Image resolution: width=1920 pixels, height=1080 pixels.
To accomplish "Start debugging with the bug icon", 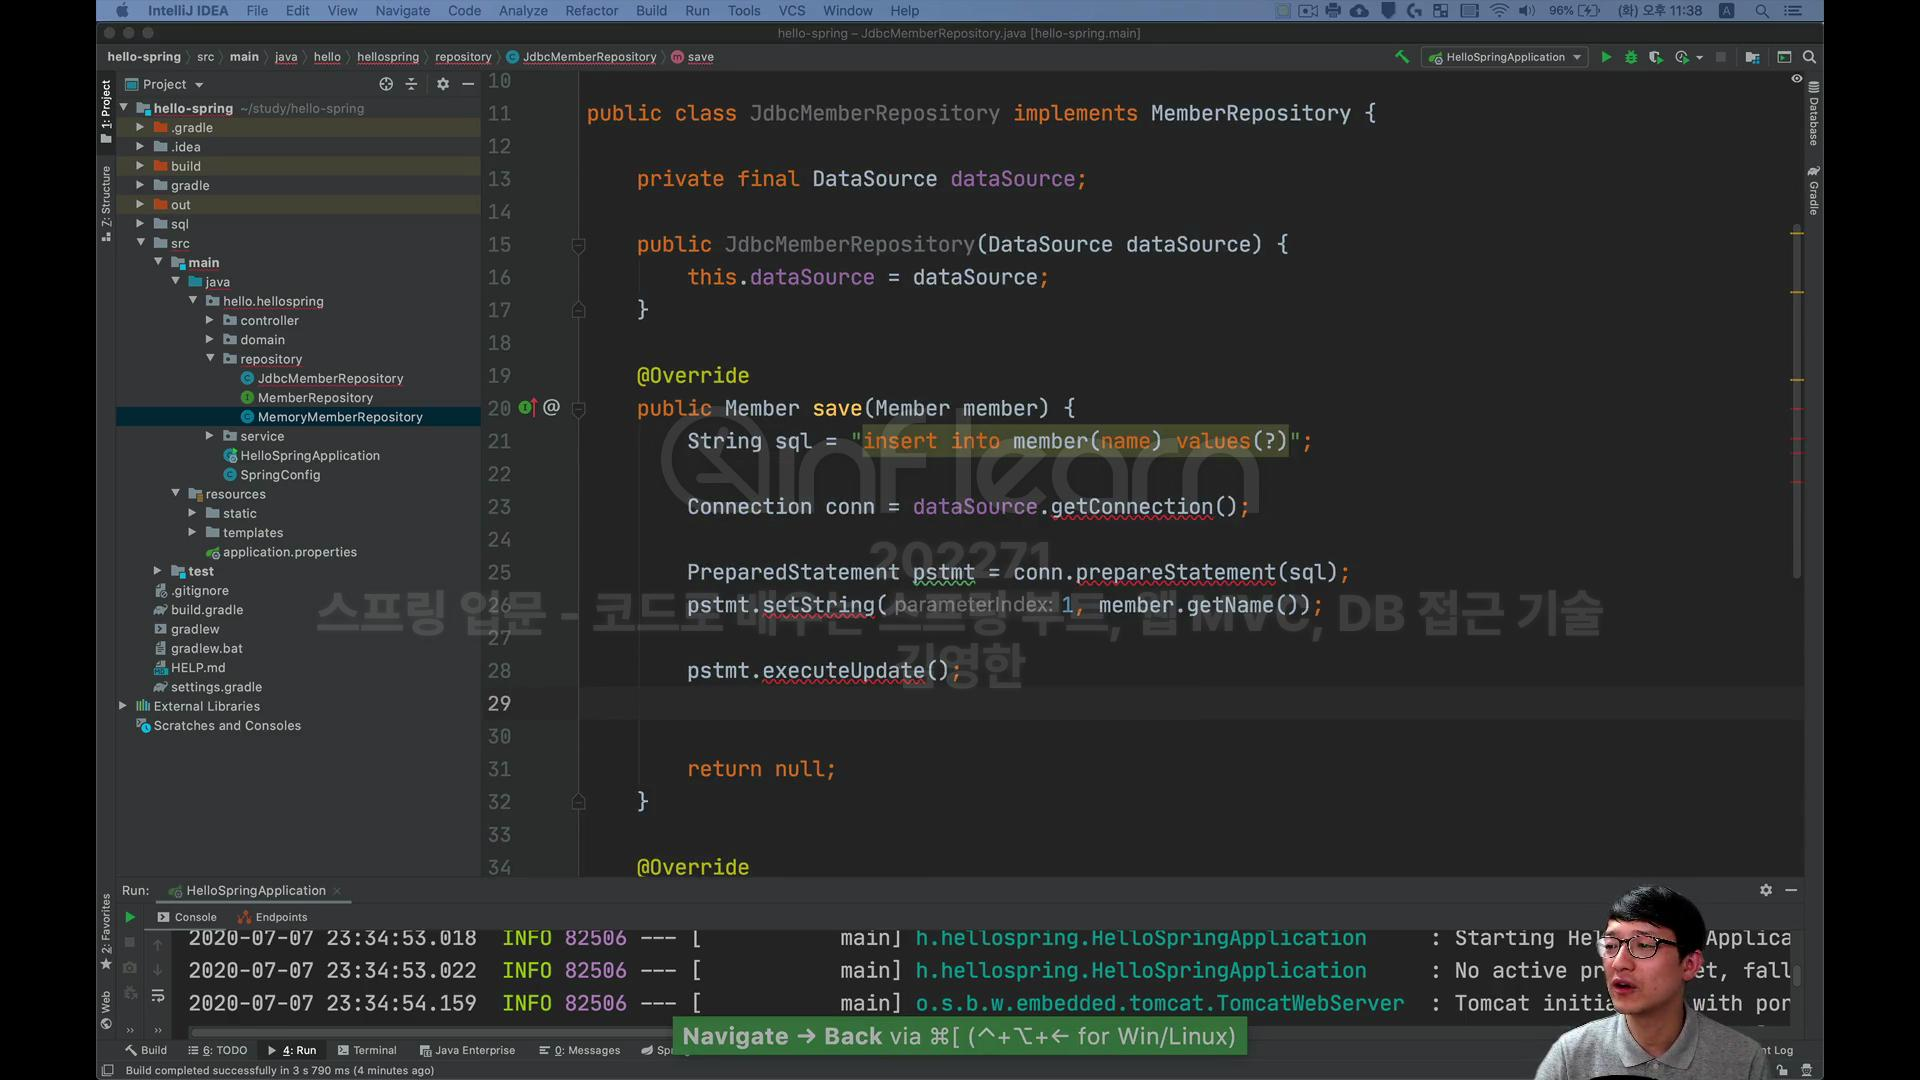I will point(1631,57).
